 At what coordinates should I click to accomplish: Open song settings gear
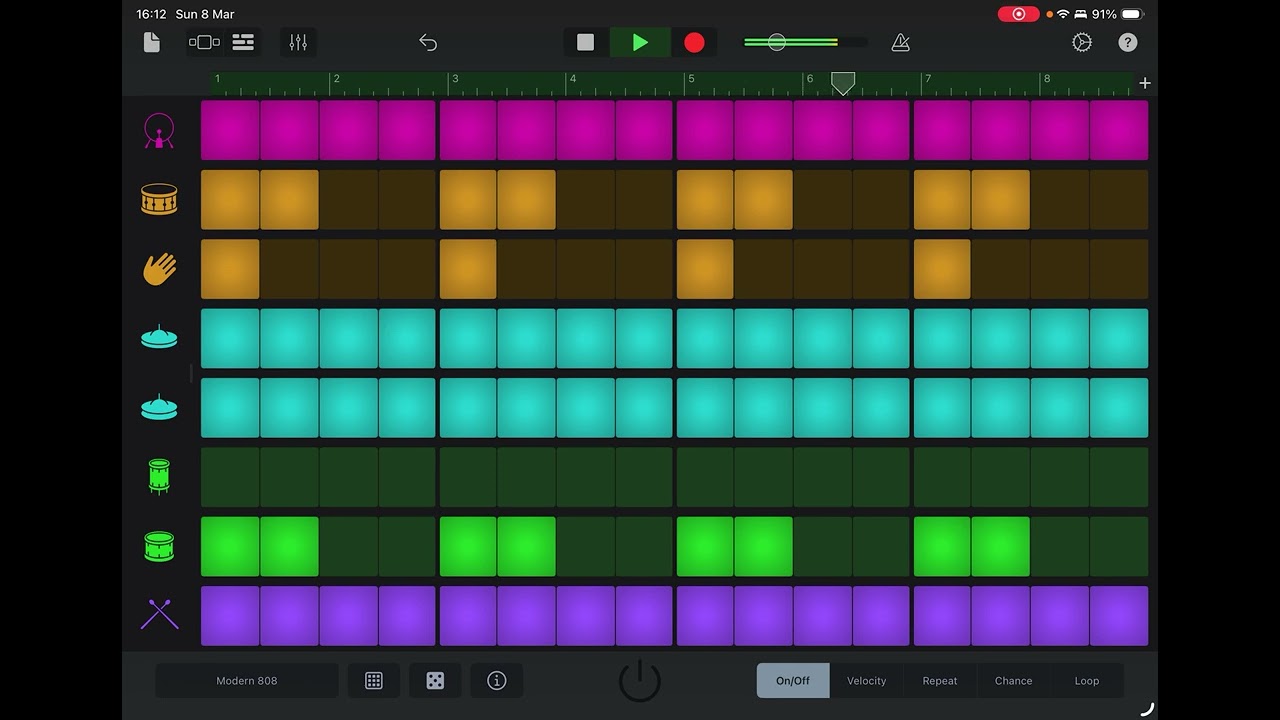point(1082,42)
